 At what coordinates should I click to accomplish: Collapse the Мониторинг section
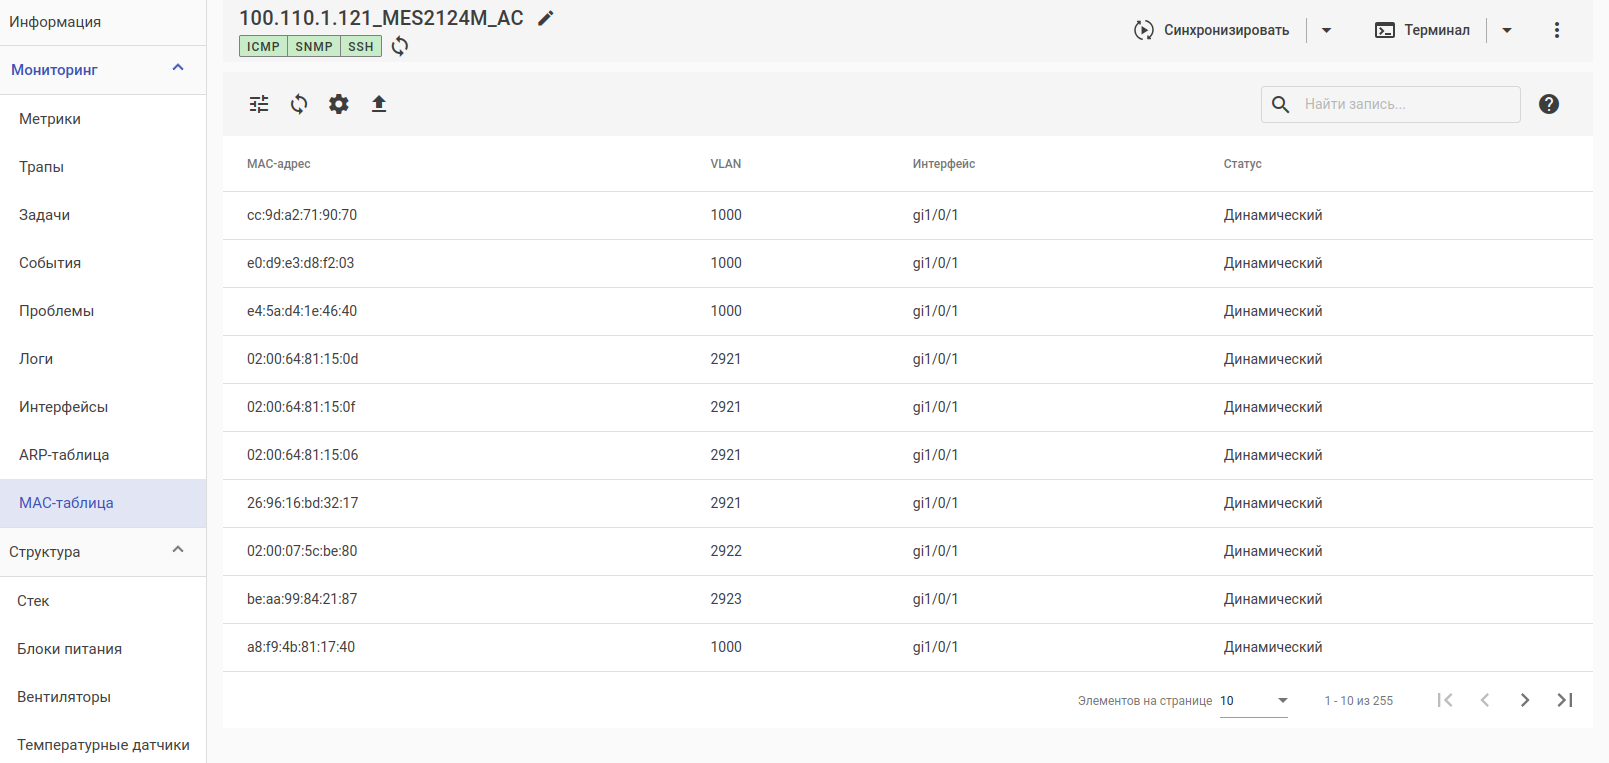point(178,68)
